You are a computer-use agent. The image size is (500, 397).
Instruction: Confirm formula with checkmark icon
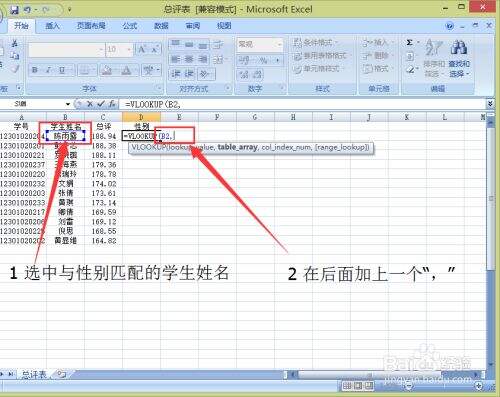pos(100,104)
